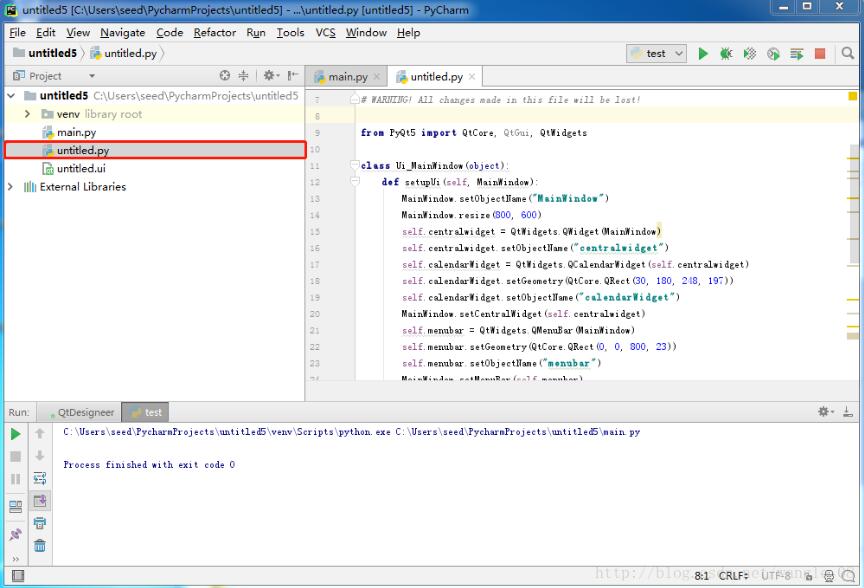Stop the running process with red square
This screenshot has height=588, width=864.
click(820, 54)
